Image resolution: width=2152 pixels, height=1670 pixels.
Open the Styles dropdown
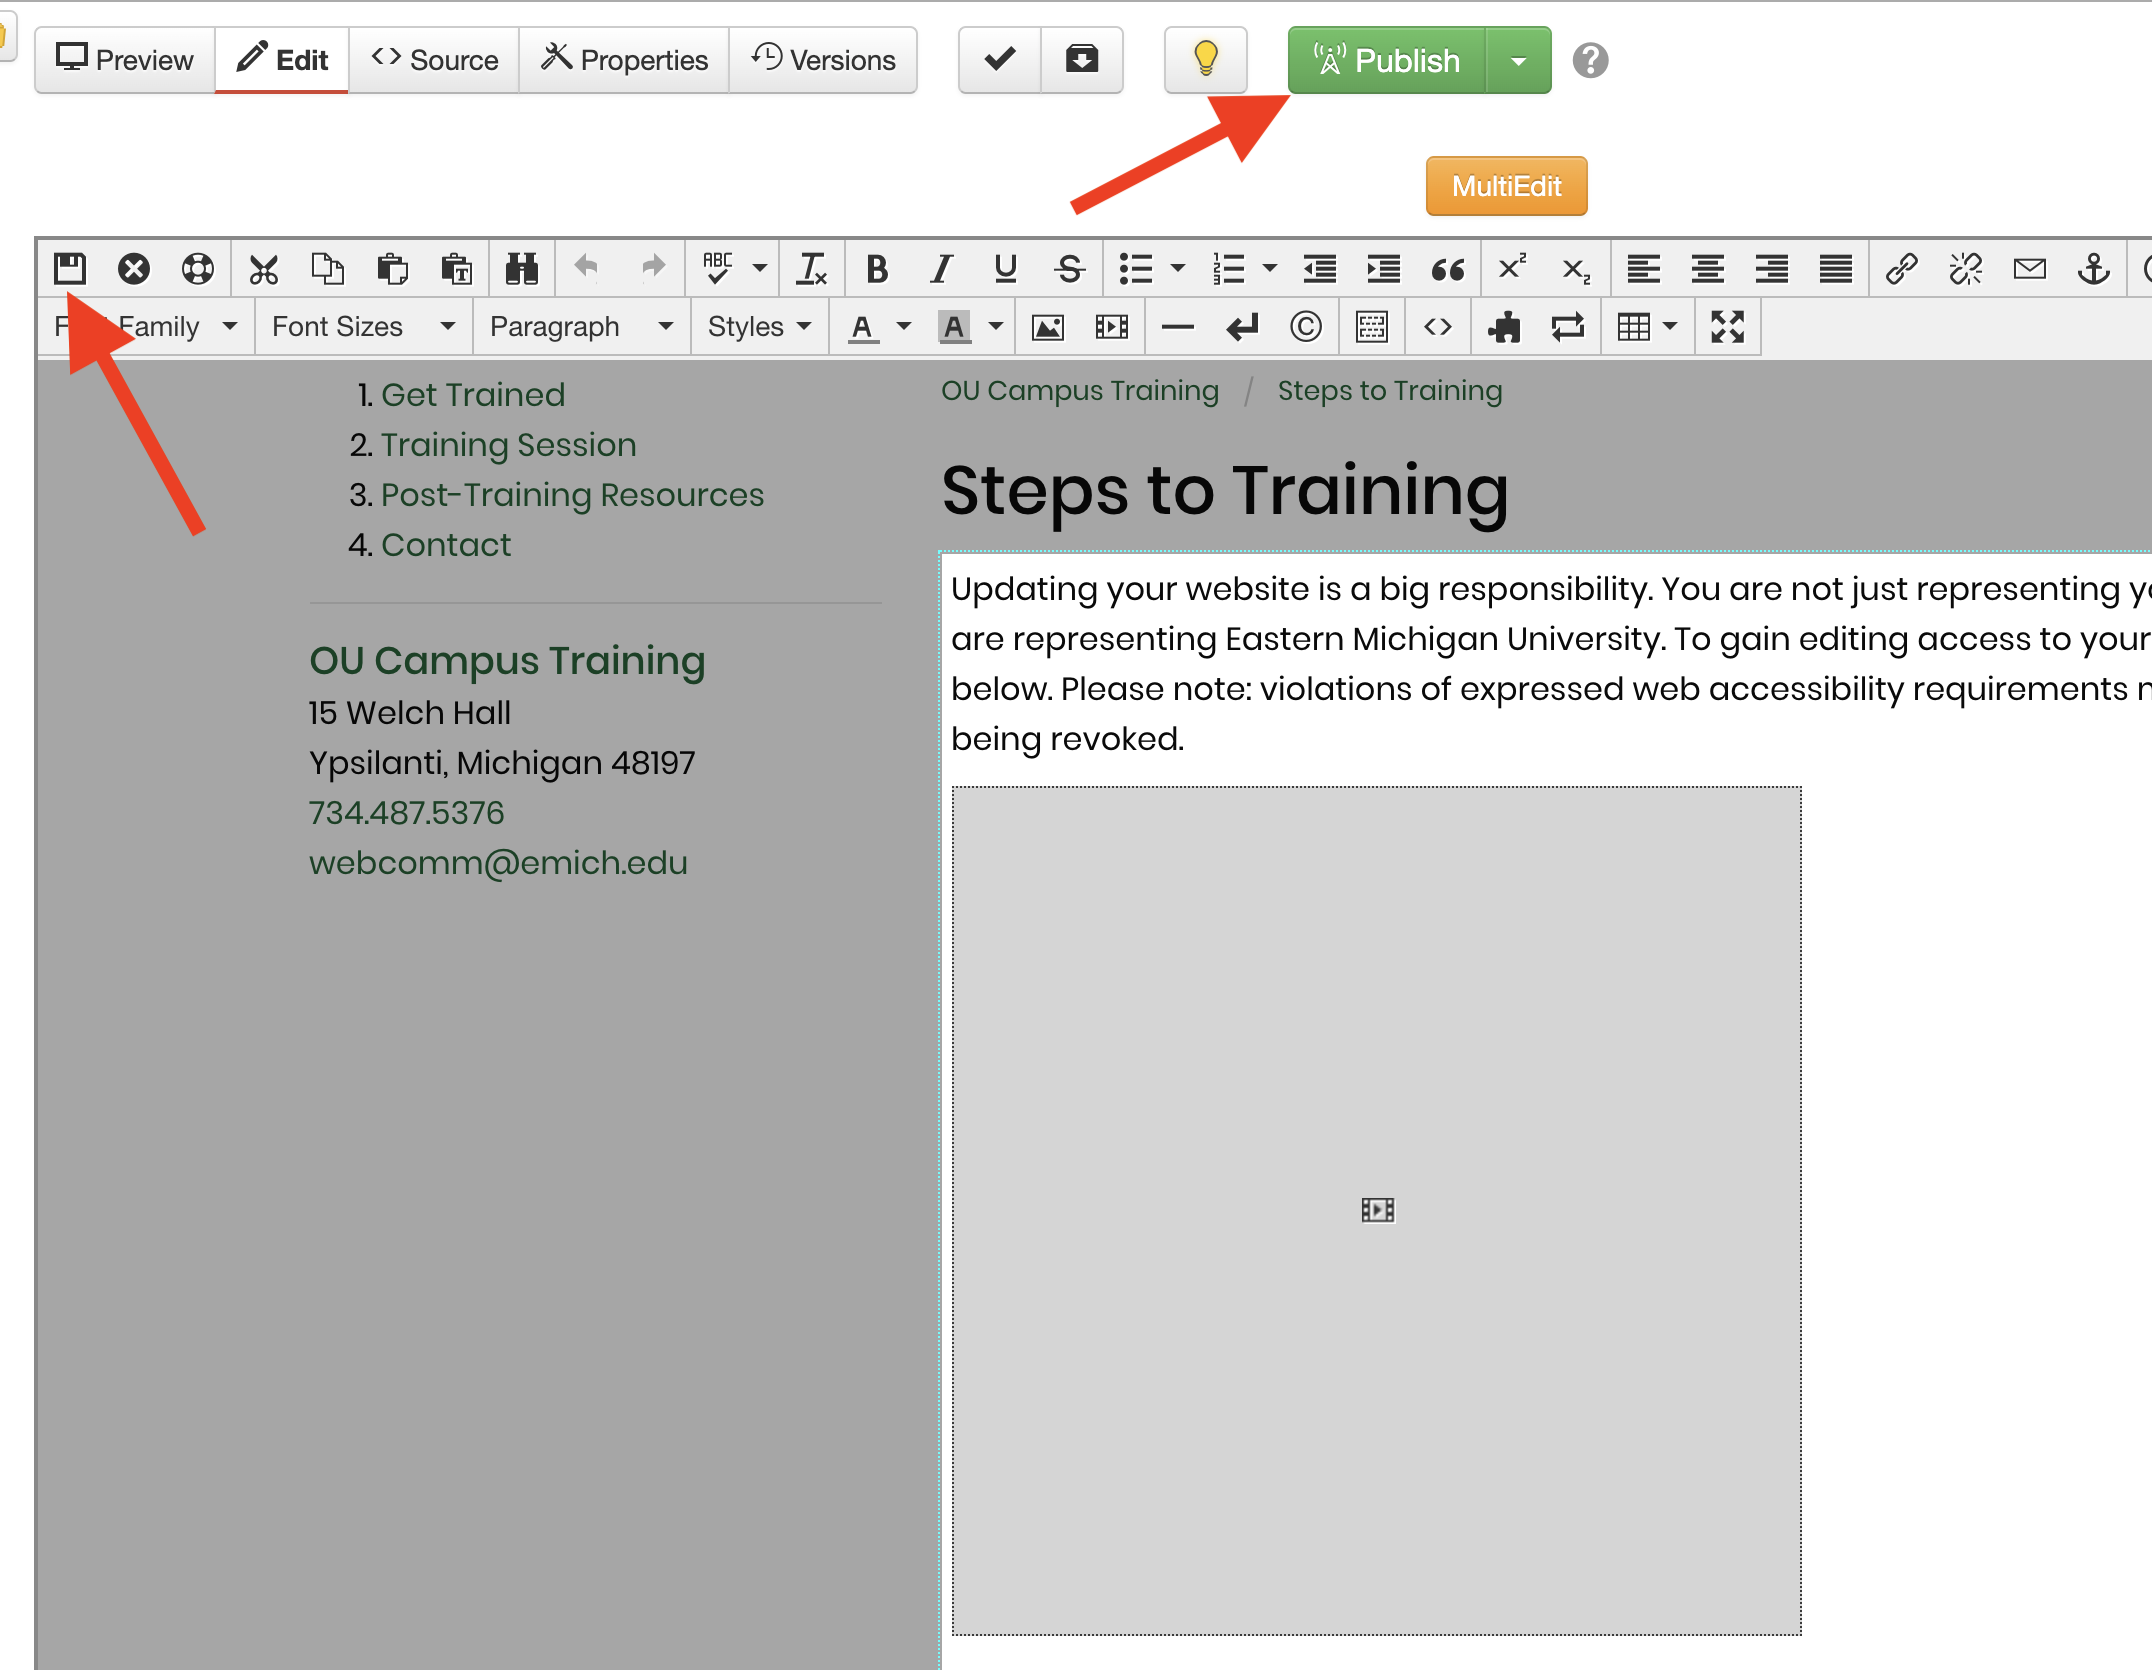pos(759,327)
